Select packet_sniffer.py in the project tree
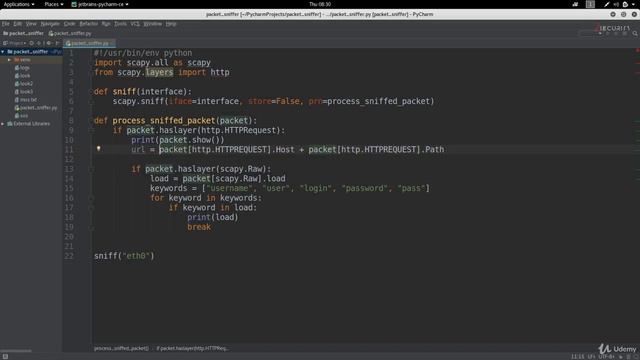The height and width of the screenshot is (360, 640). tap(36, 108)
